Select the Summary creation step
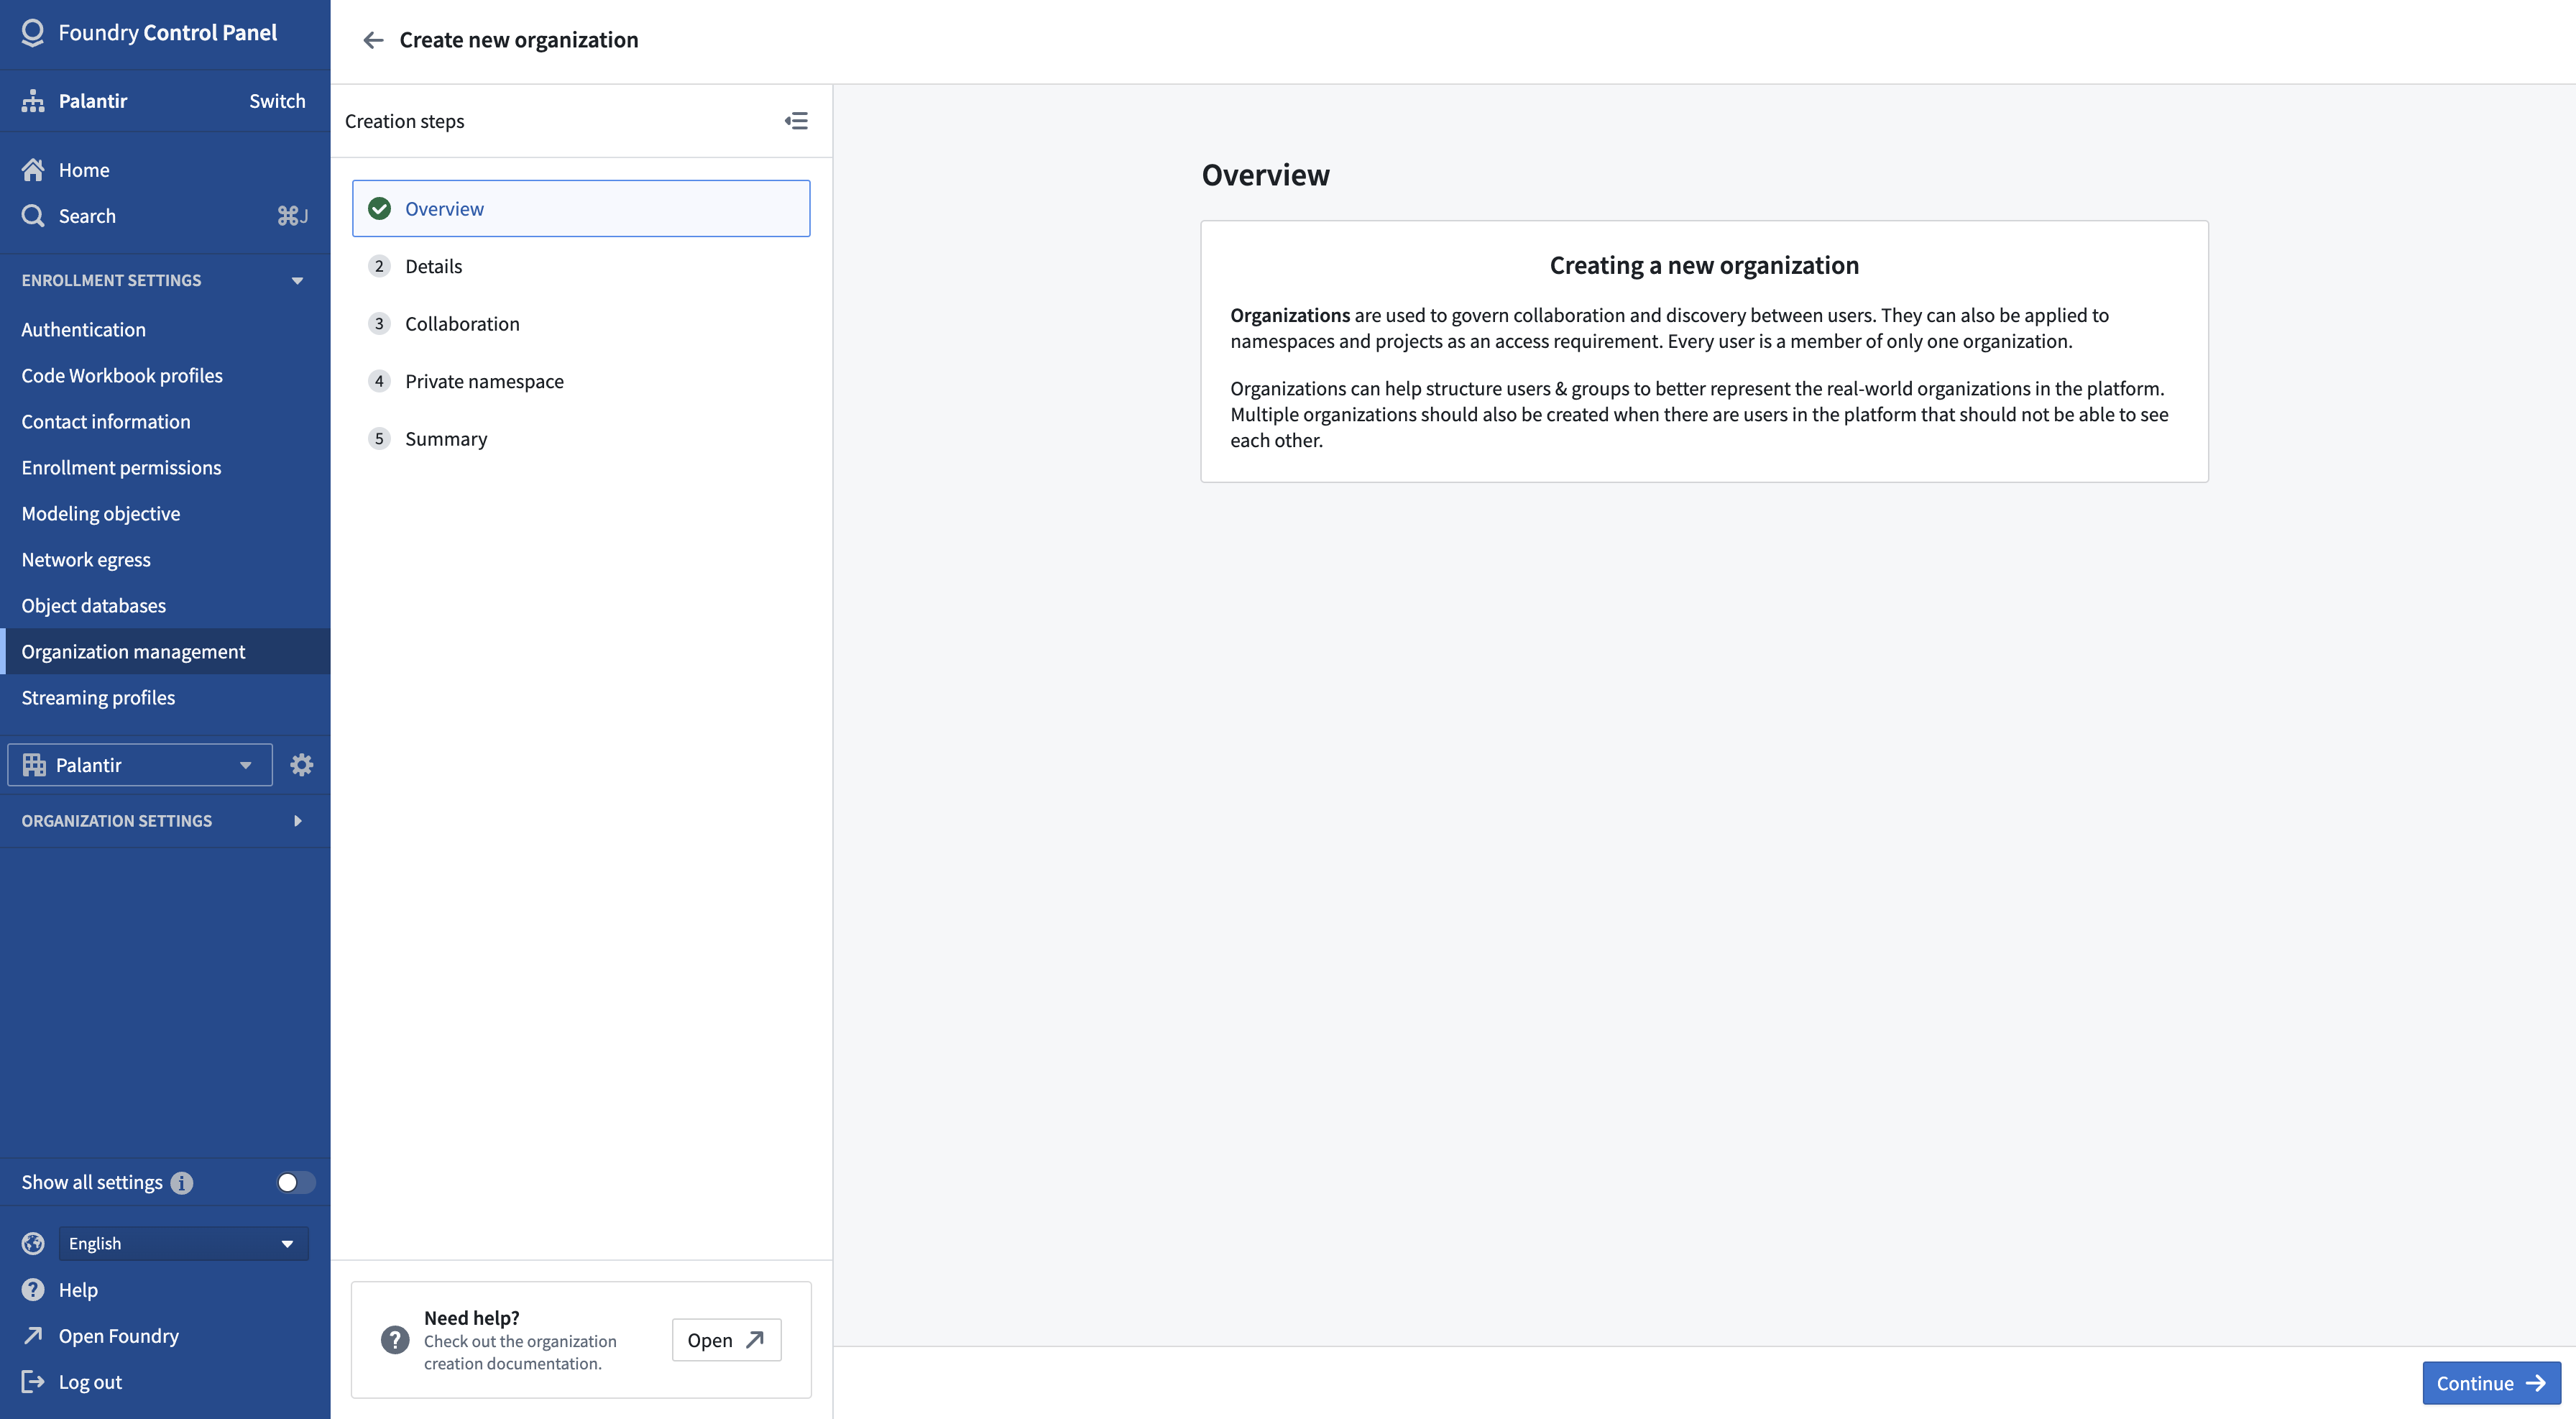 [581, 439]
